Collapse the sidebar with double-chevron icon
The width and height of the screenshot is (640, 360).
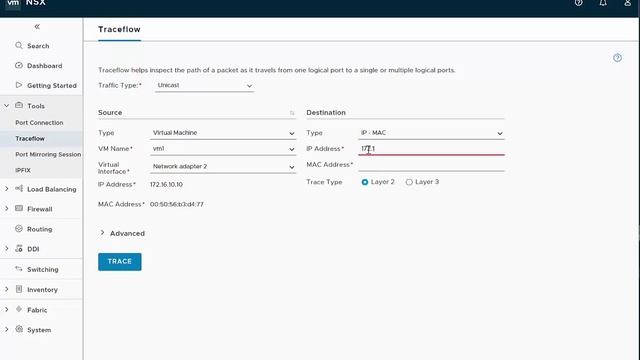(x=37, y=27)
